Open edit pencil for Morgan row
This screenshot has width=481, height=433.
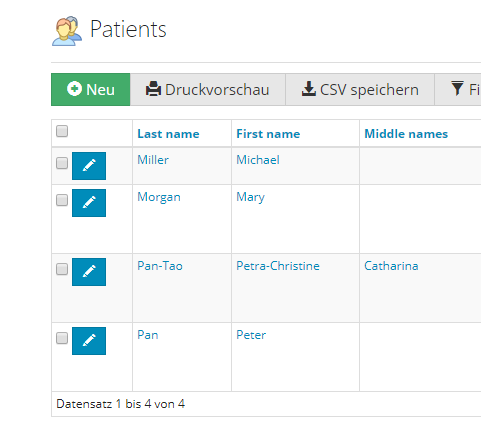tap(89, 203)
